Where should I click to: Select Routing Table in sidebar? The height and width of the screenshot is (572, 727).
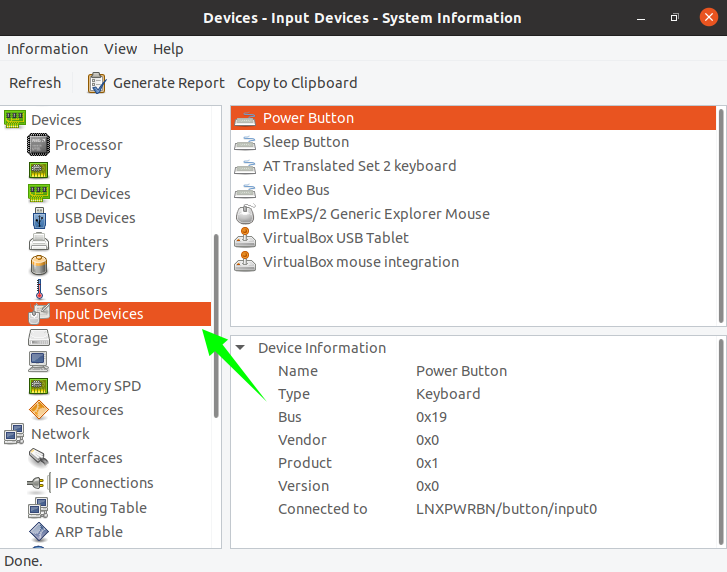click(100, 508)
